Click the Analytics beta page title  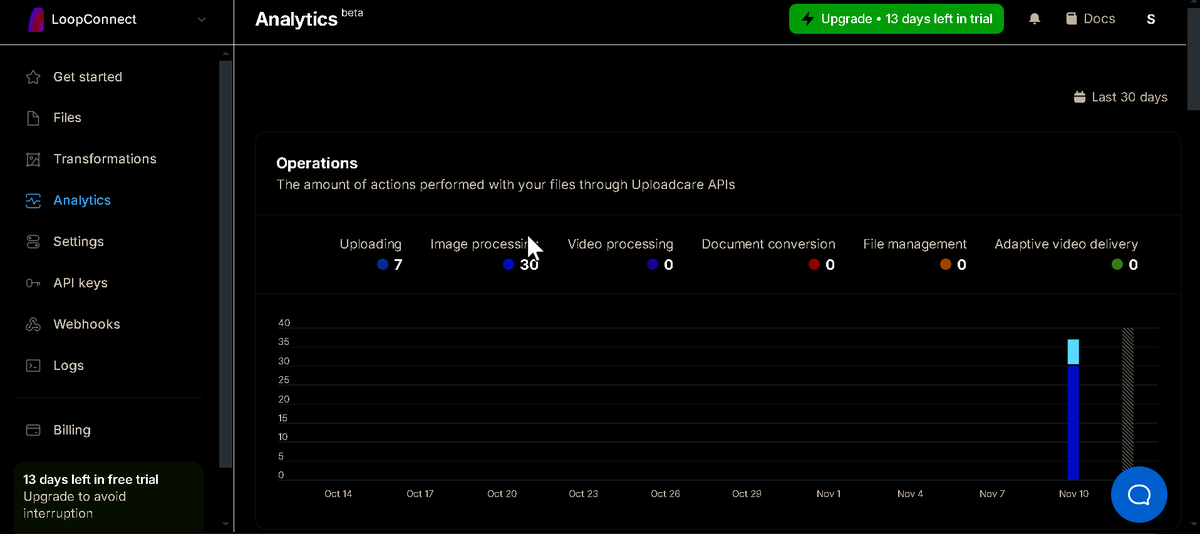point(309,18)
